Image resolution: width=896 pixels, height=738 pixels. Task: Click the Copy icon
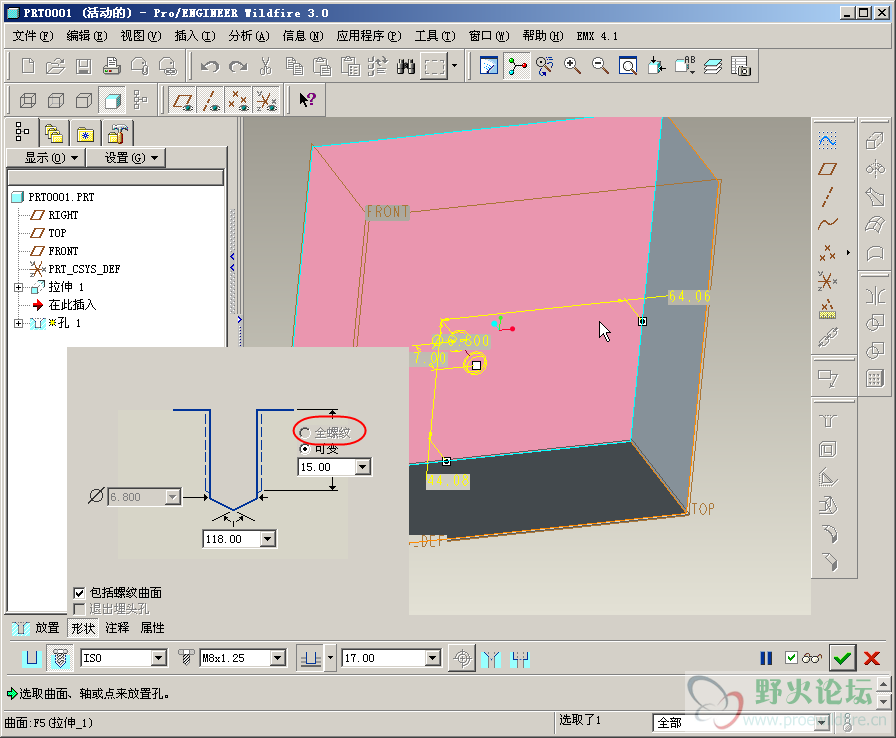click(x=294, y=66)
